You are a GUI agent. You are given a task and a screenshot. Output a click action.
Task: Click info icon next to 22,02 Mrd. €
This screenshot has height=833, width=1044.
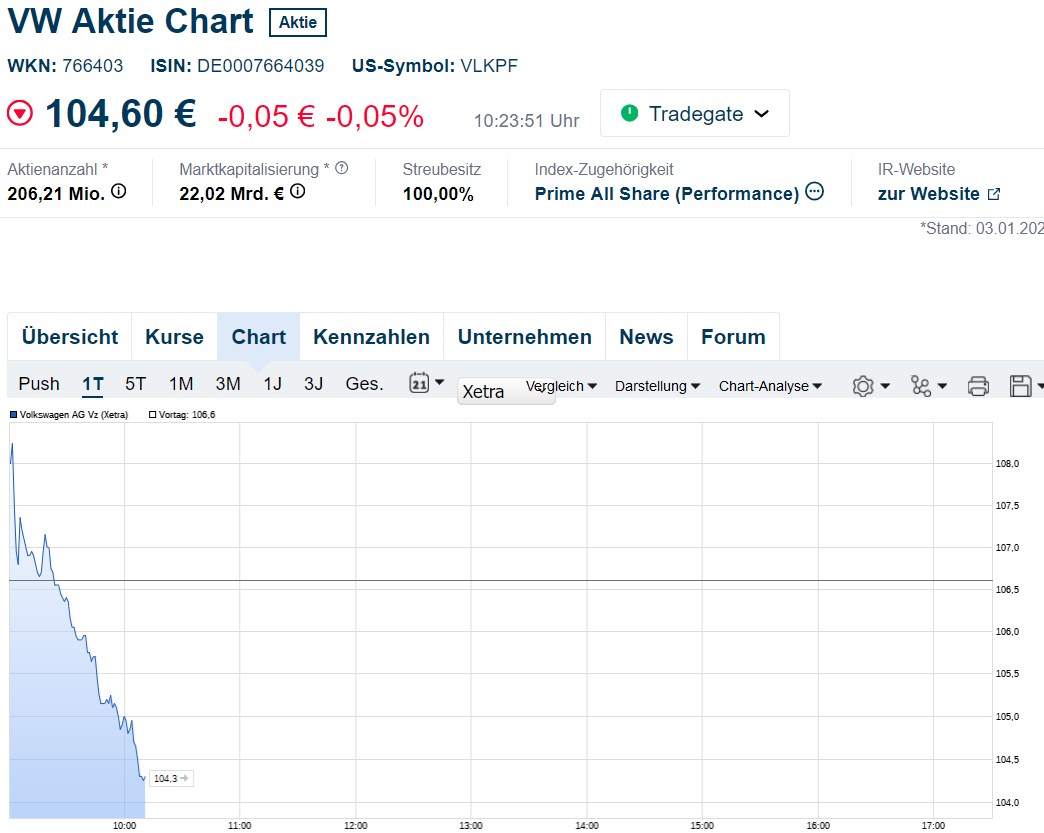(297, 192)
